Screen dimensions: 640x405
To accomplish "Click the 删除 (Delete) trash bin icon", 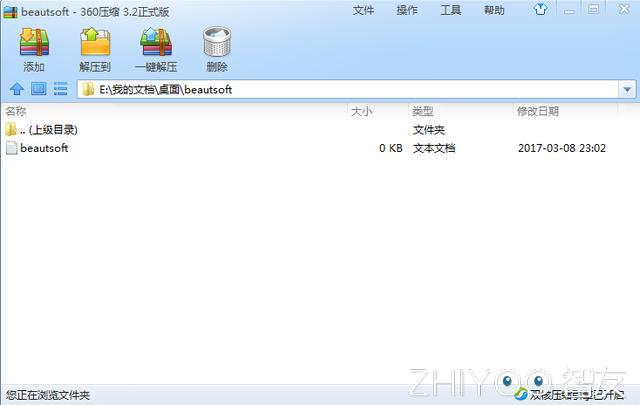I will coord(217,42).
